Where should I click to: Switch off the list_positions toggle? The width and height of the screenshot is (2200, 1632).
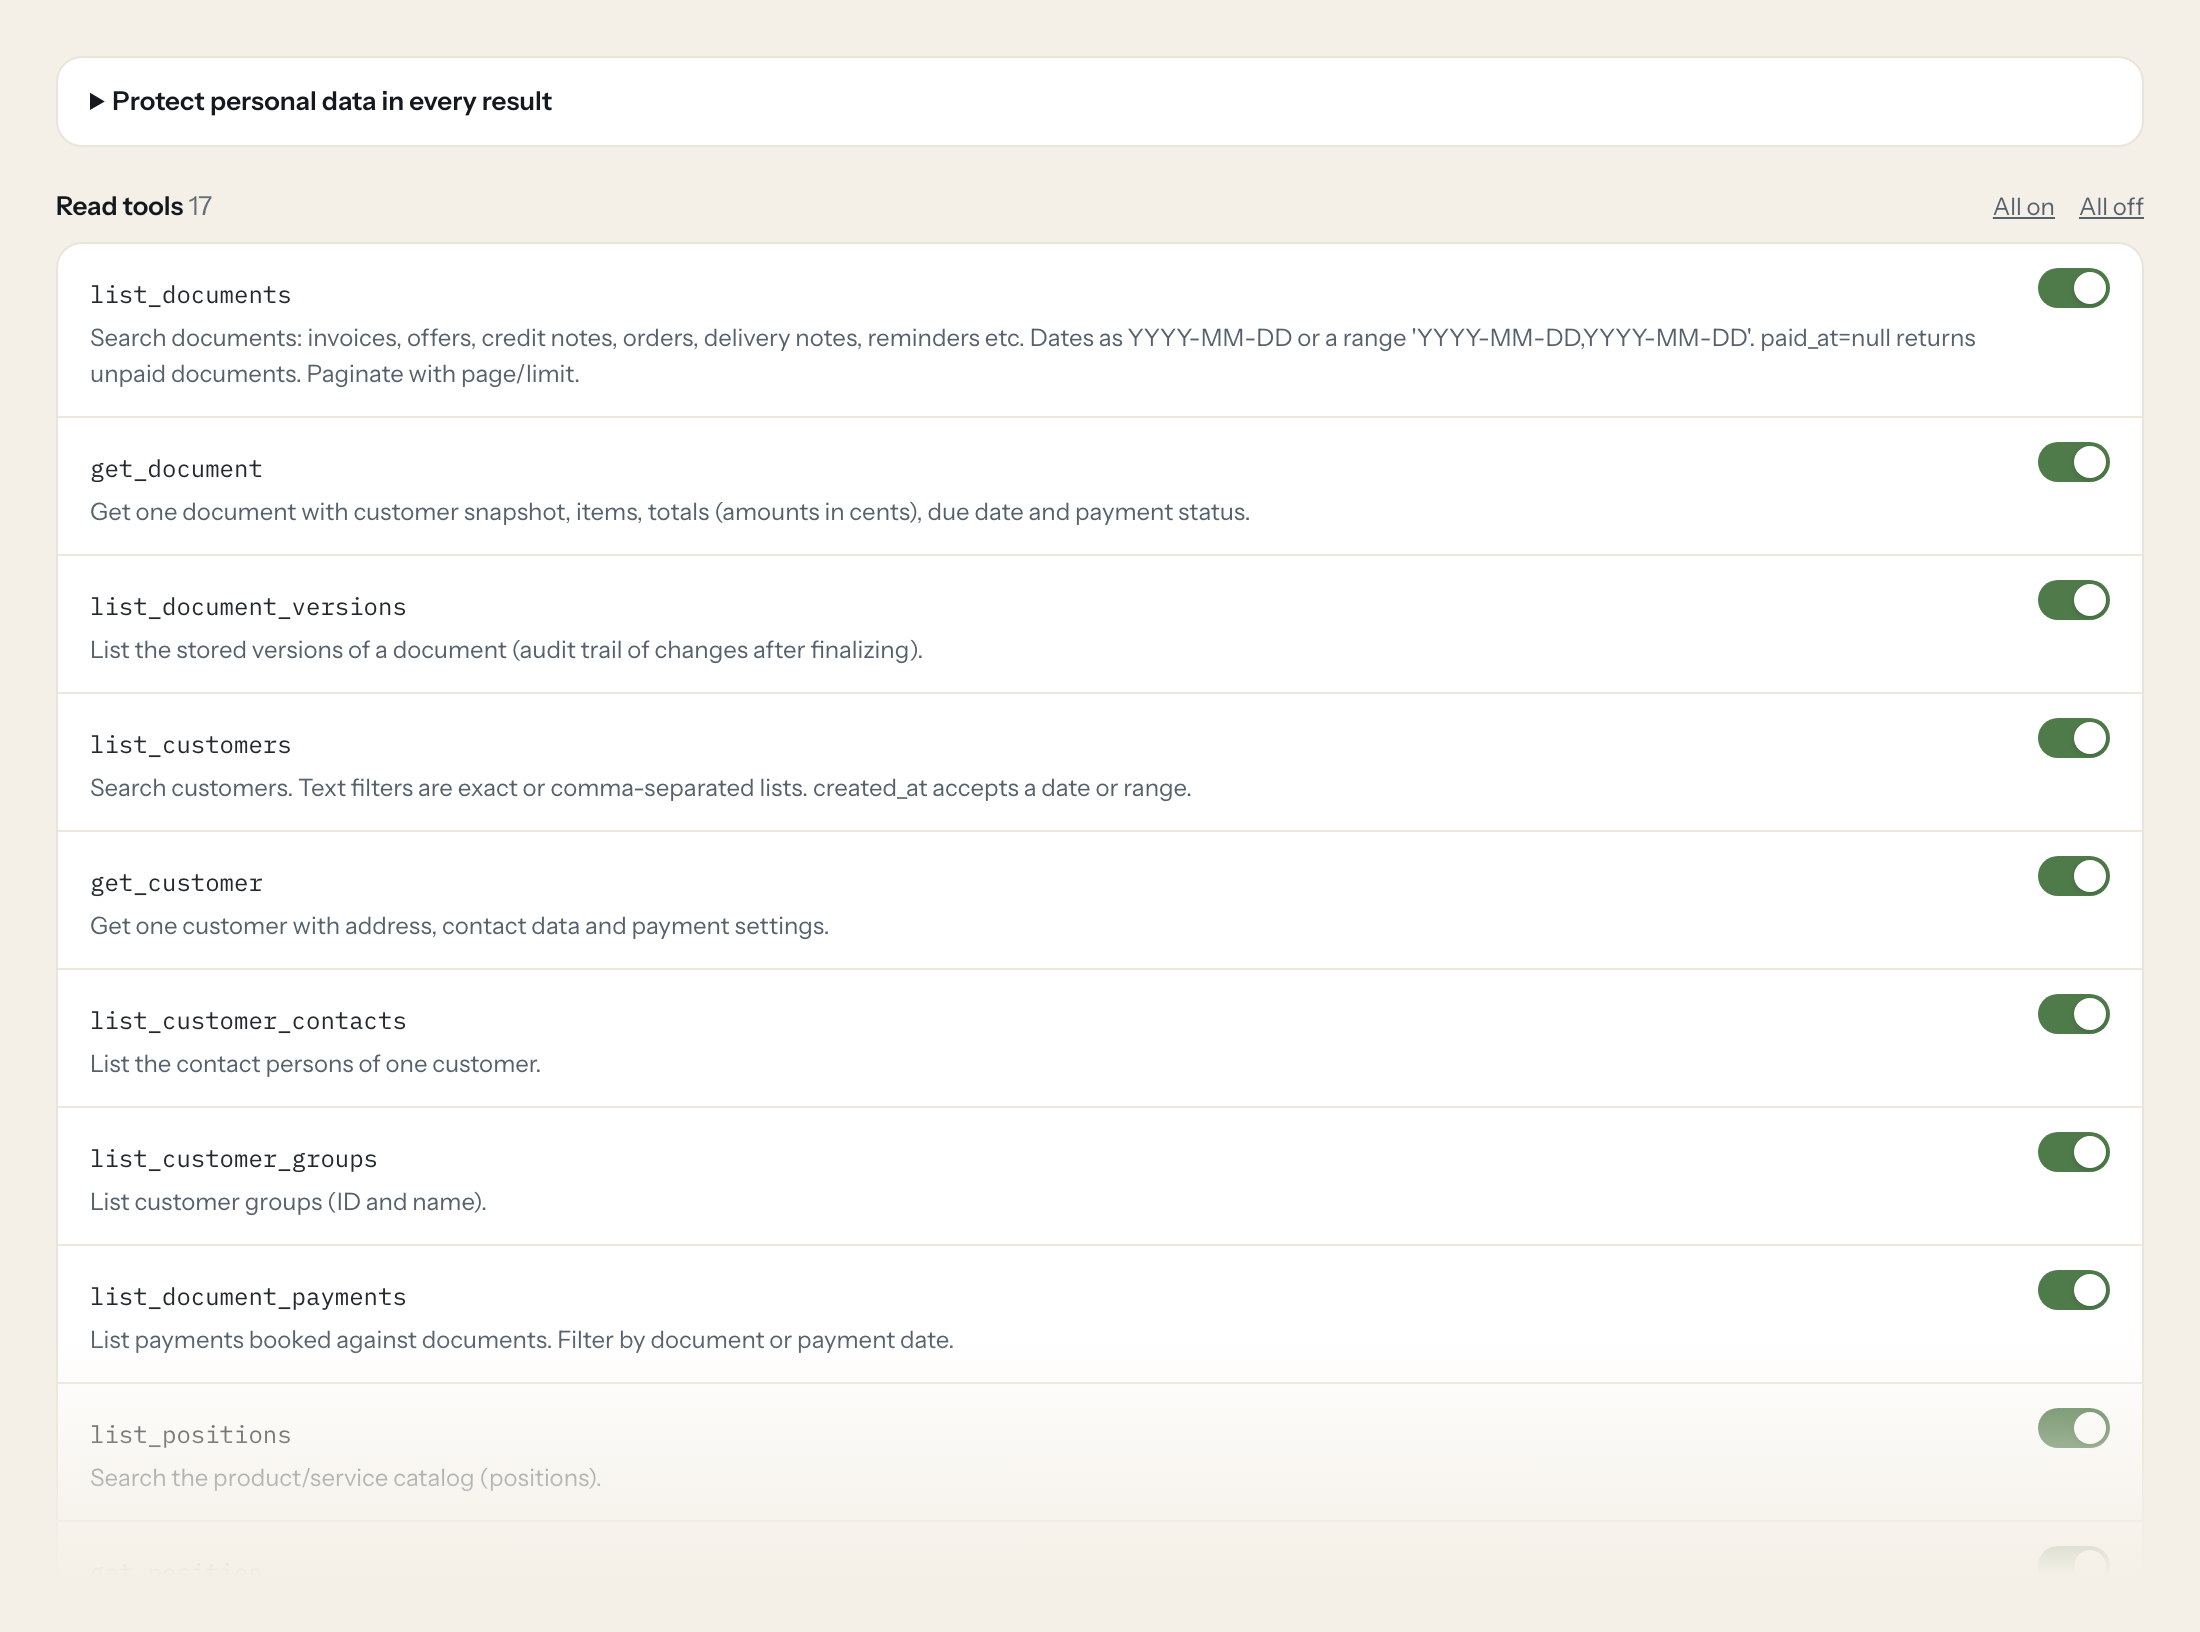click(x=2074, y=1428)
